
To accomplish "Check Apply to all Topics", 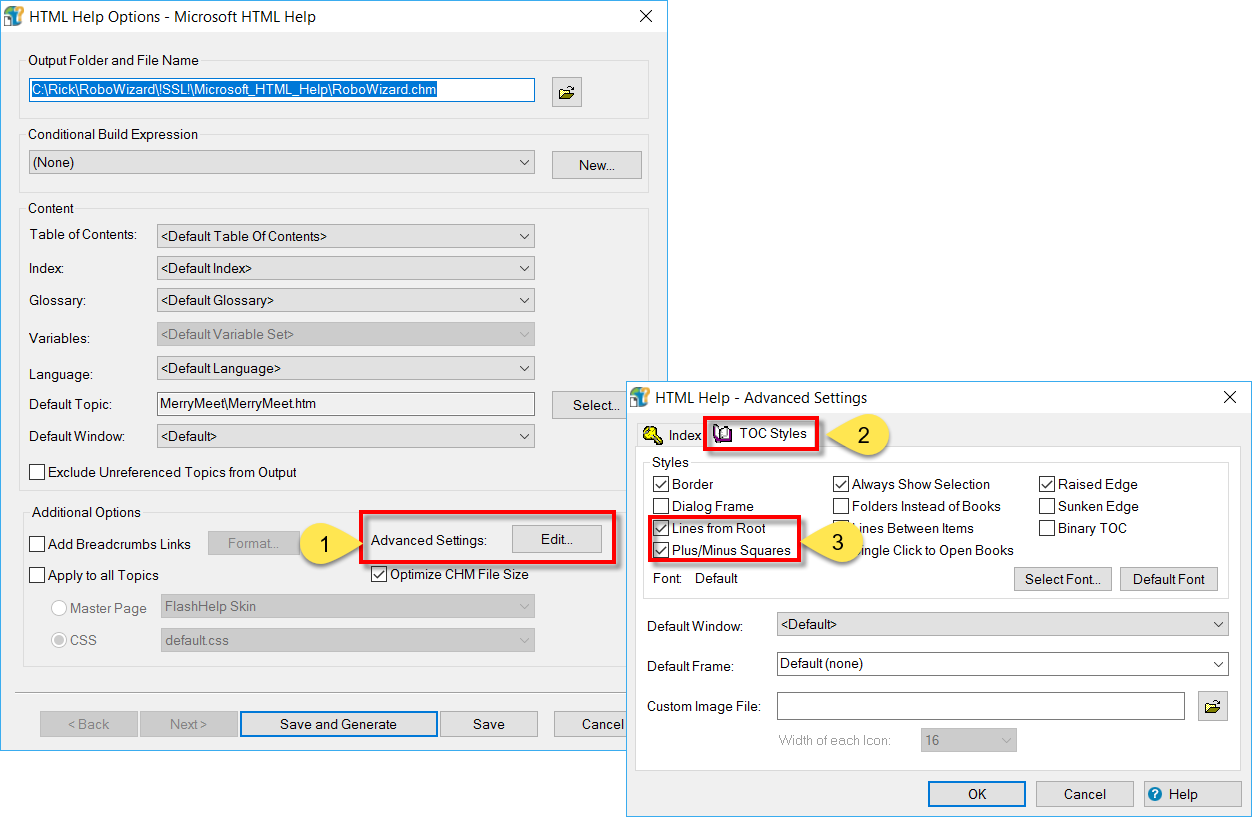I will coord(37,575).
